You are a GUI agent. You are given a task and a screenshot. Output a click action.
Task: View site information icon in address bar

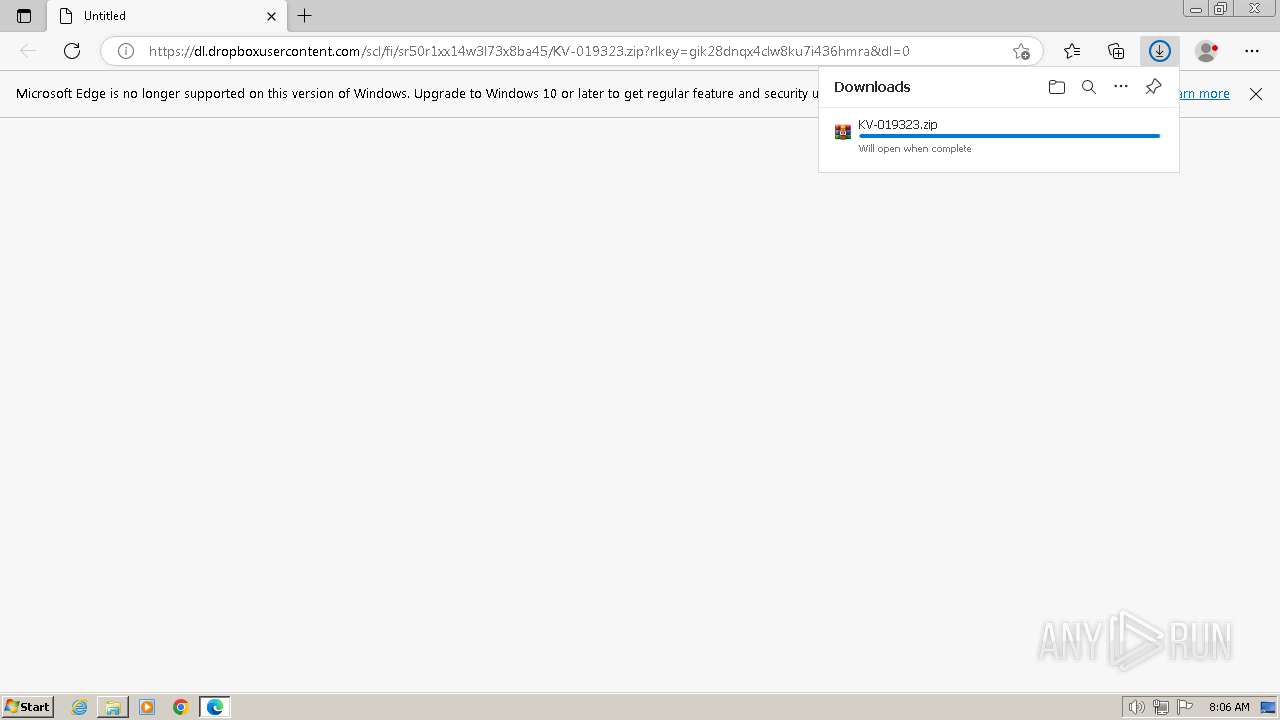[126, 51]
